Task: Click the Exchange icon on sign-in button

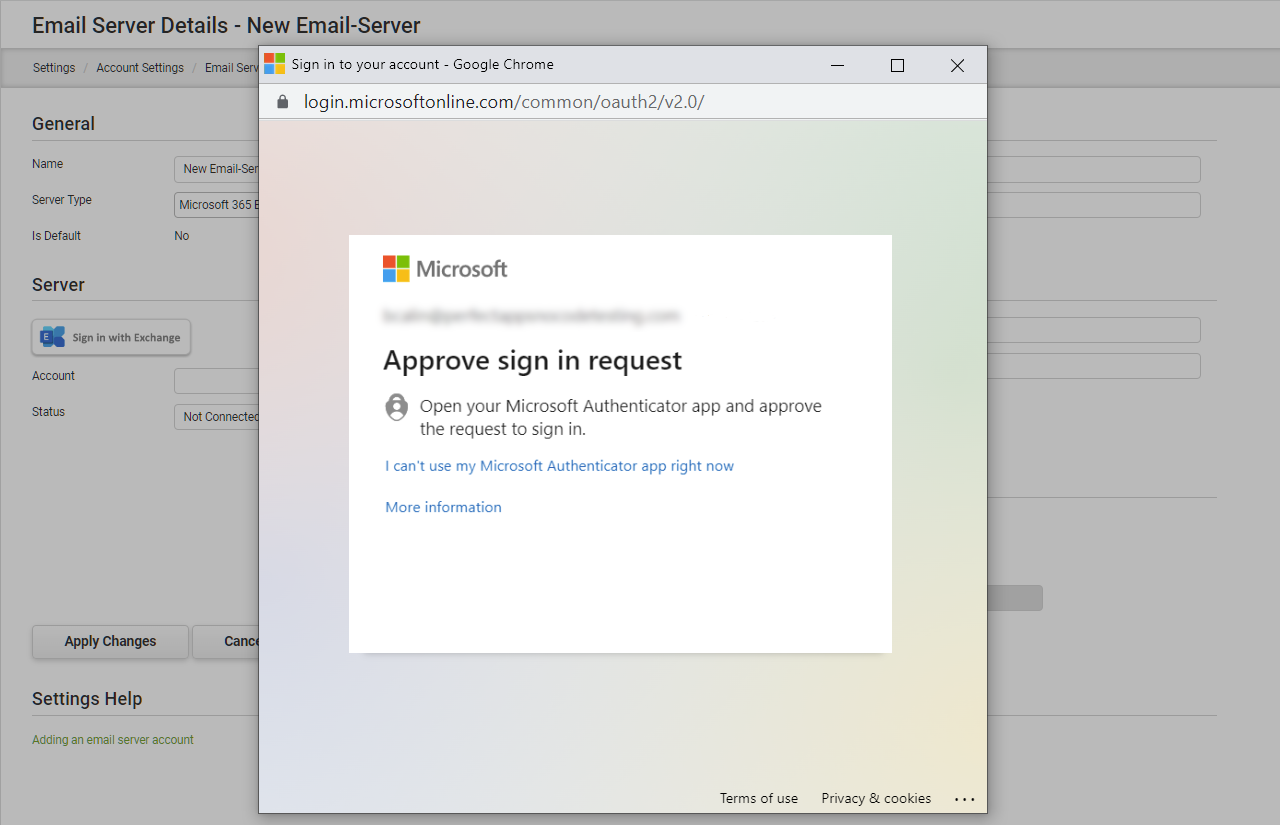Action: 52,337
